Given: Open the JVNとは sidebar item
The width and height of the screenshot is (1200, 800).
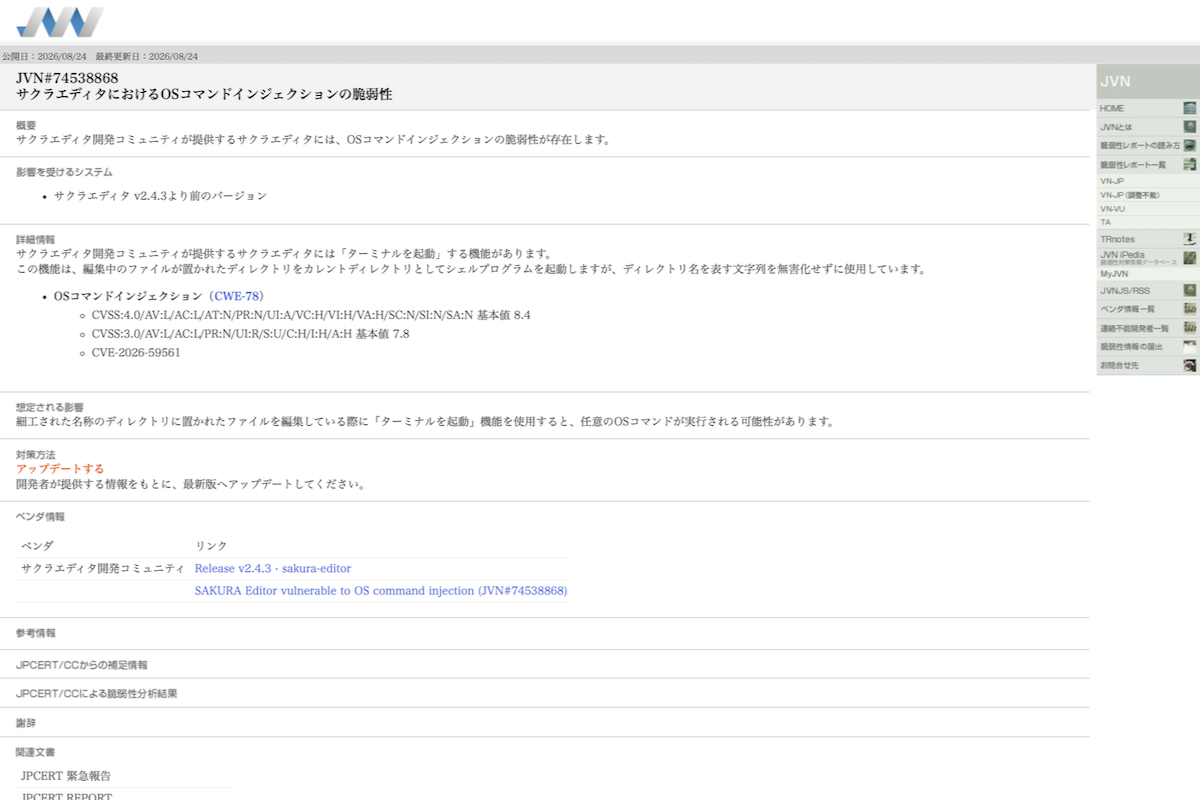Looking at the screenshot, I should (1147, 127).
